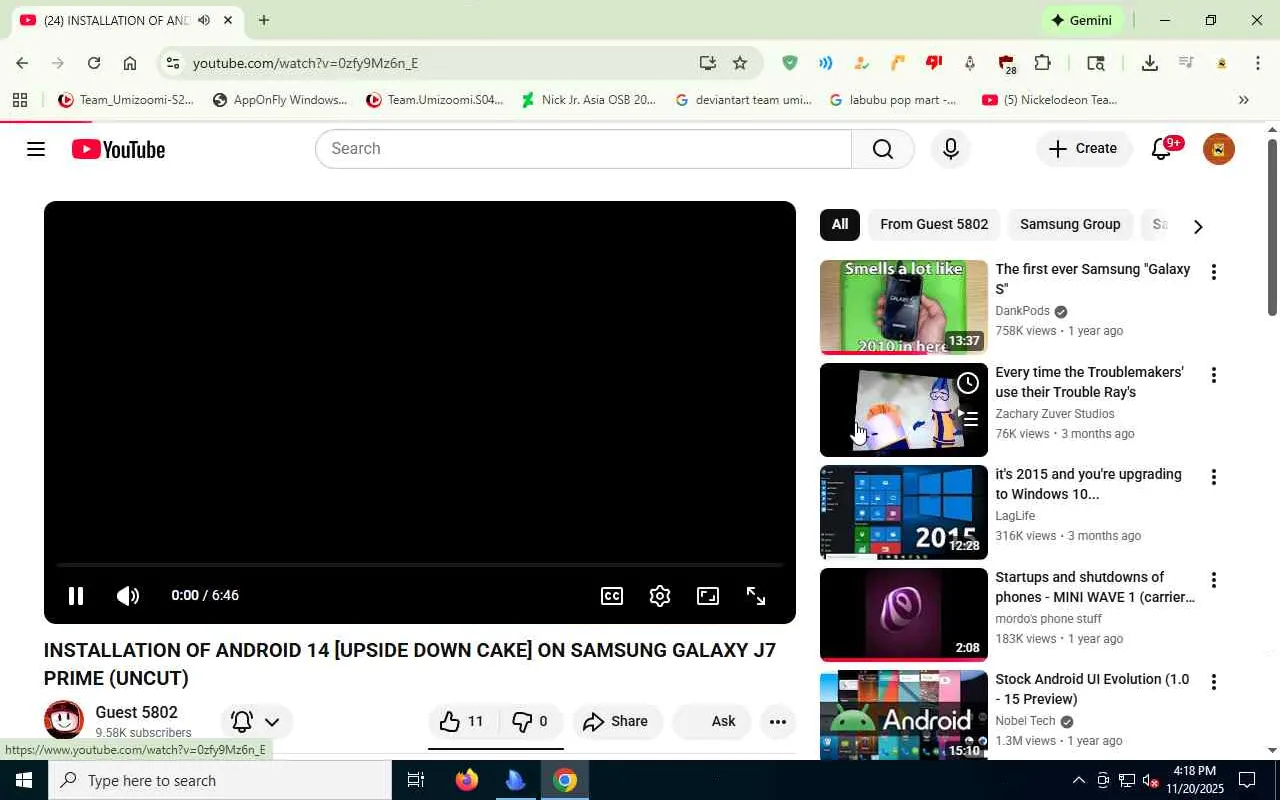The width and height of the screenshot is (1280, 800).
Task: Open Task View on the taskbar
Action: pos(416,780)
